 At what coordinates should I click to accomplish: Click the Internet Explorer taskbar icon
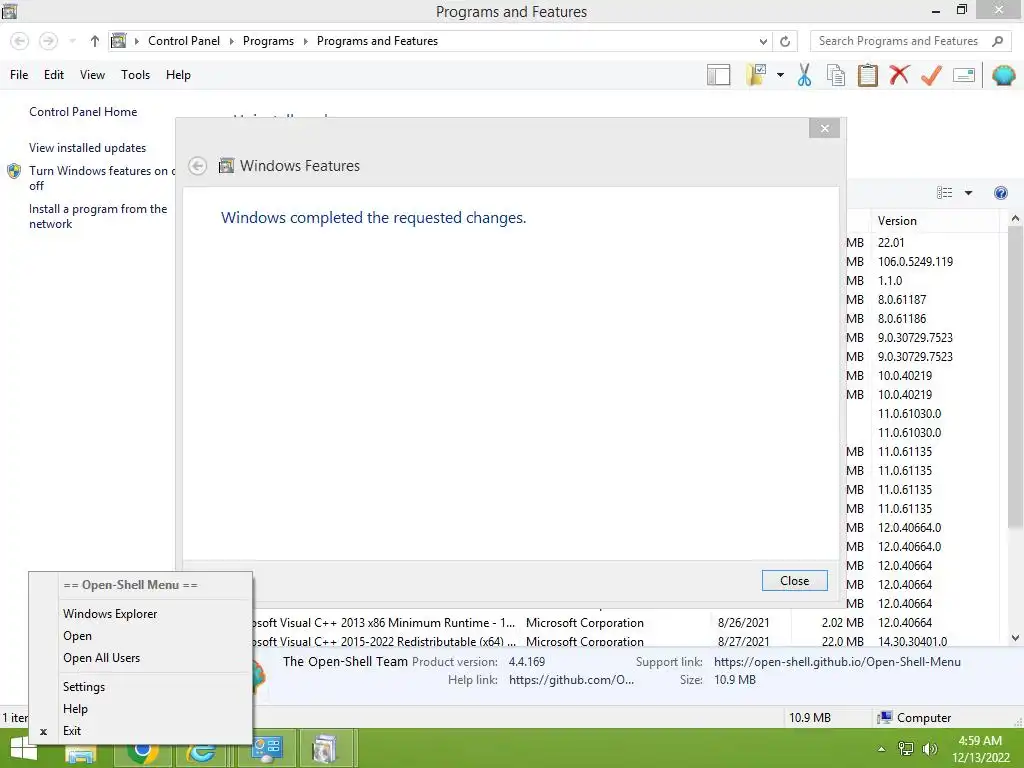201,754
